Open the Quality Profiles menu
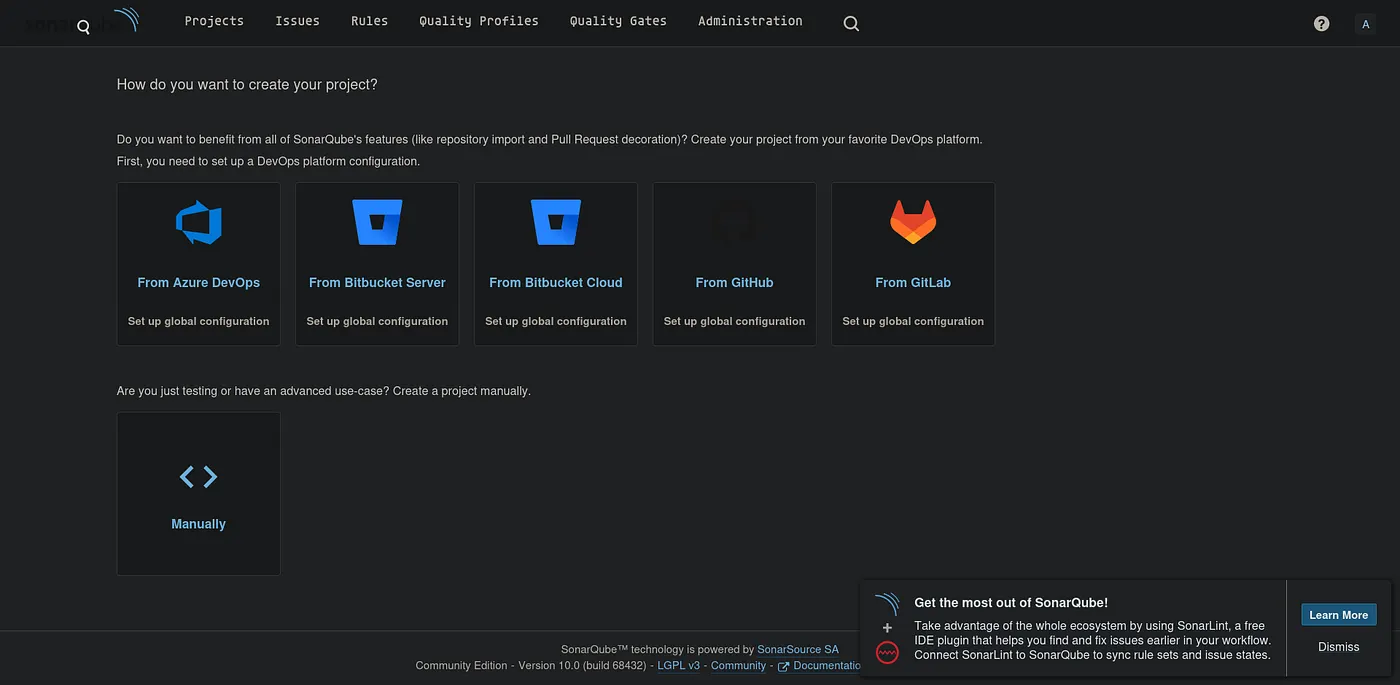The height and width of the screenshot is (685, 1400). [479, 21]
